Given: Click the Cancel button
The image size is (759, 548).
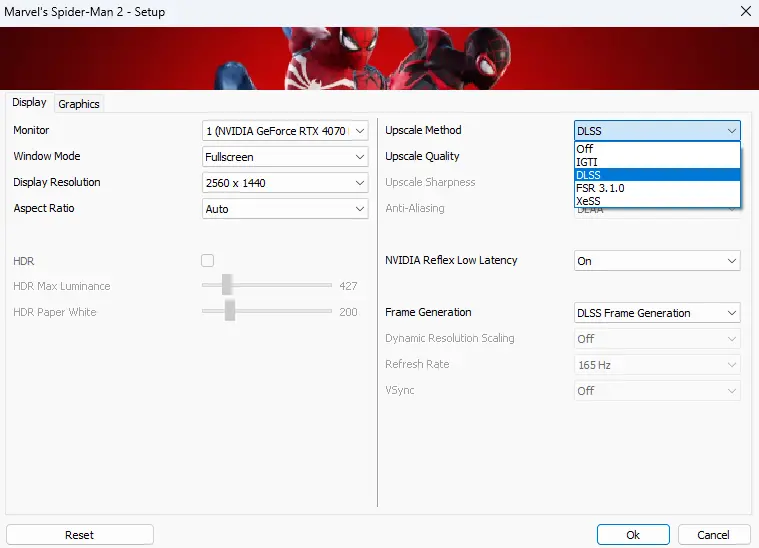Looking at the screenshot, I should pos(713,535).
